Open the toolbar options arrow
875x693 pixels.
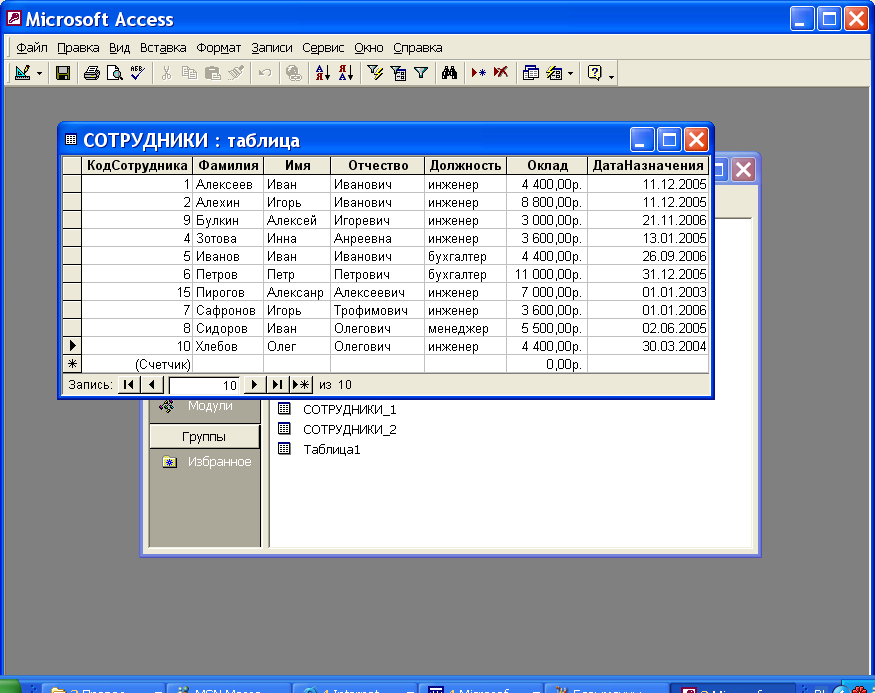coord(612,76)
